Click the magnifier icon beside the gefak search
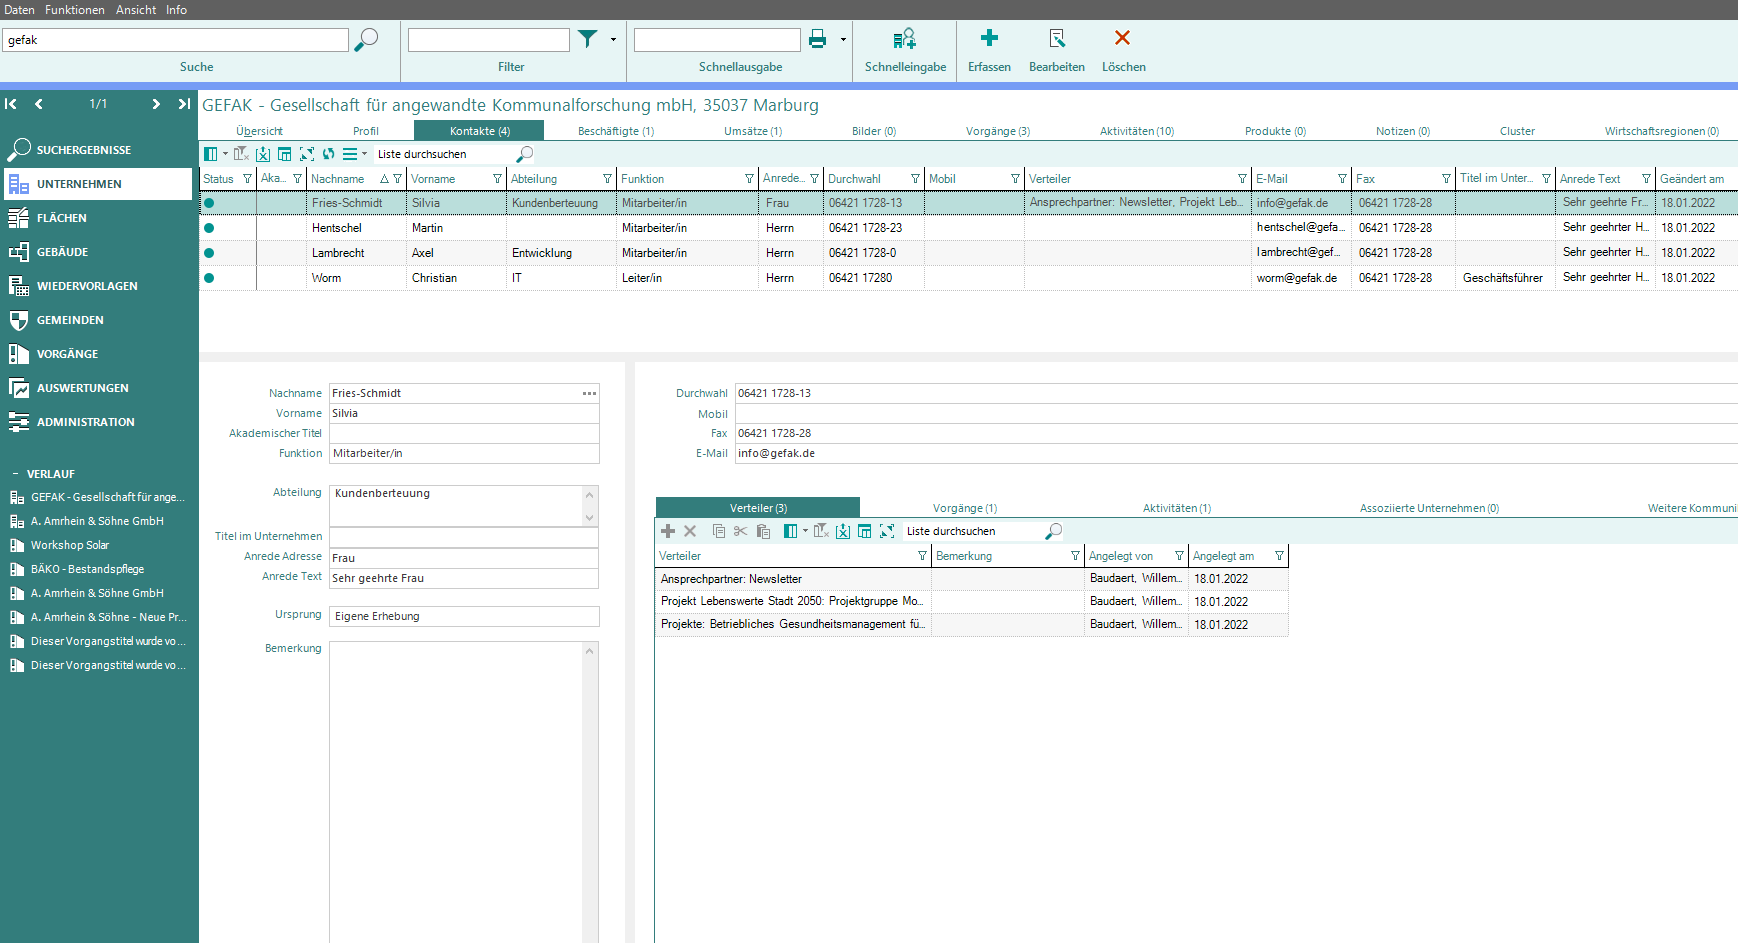This screenshot has width=1738, height=943. click(x=367, y=39)
